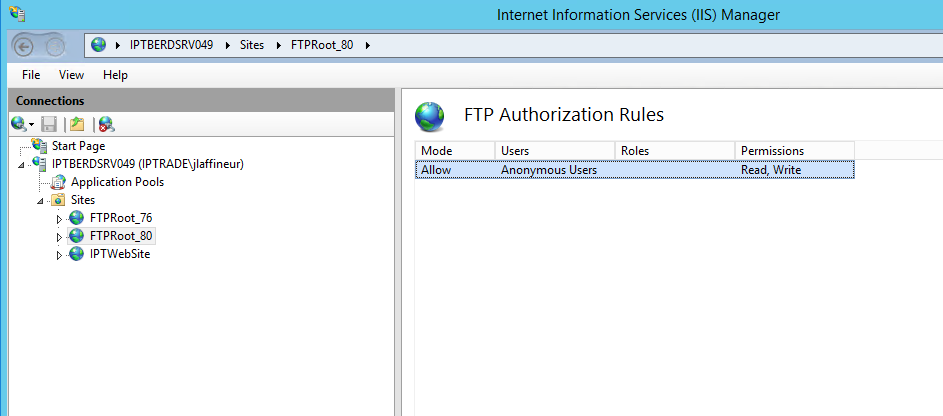Screen dimensions: 943x416
Task: Click the Back navigation arrow button
Action: (23, 46)
